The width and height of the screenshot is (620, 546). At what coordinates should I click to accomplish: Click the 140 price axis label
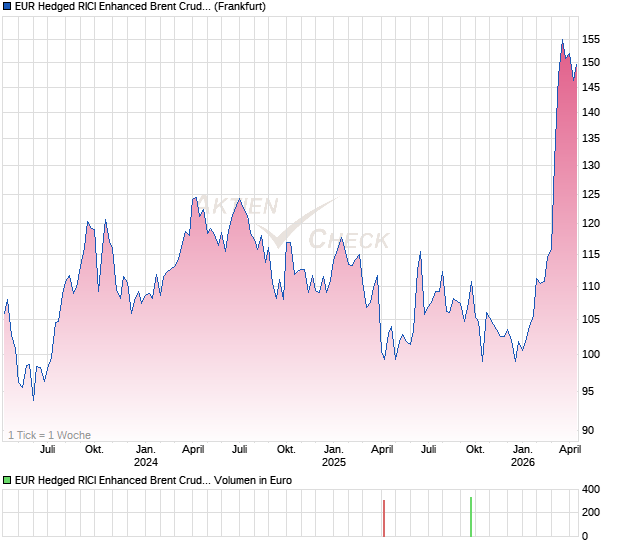(x=591, y=112)
